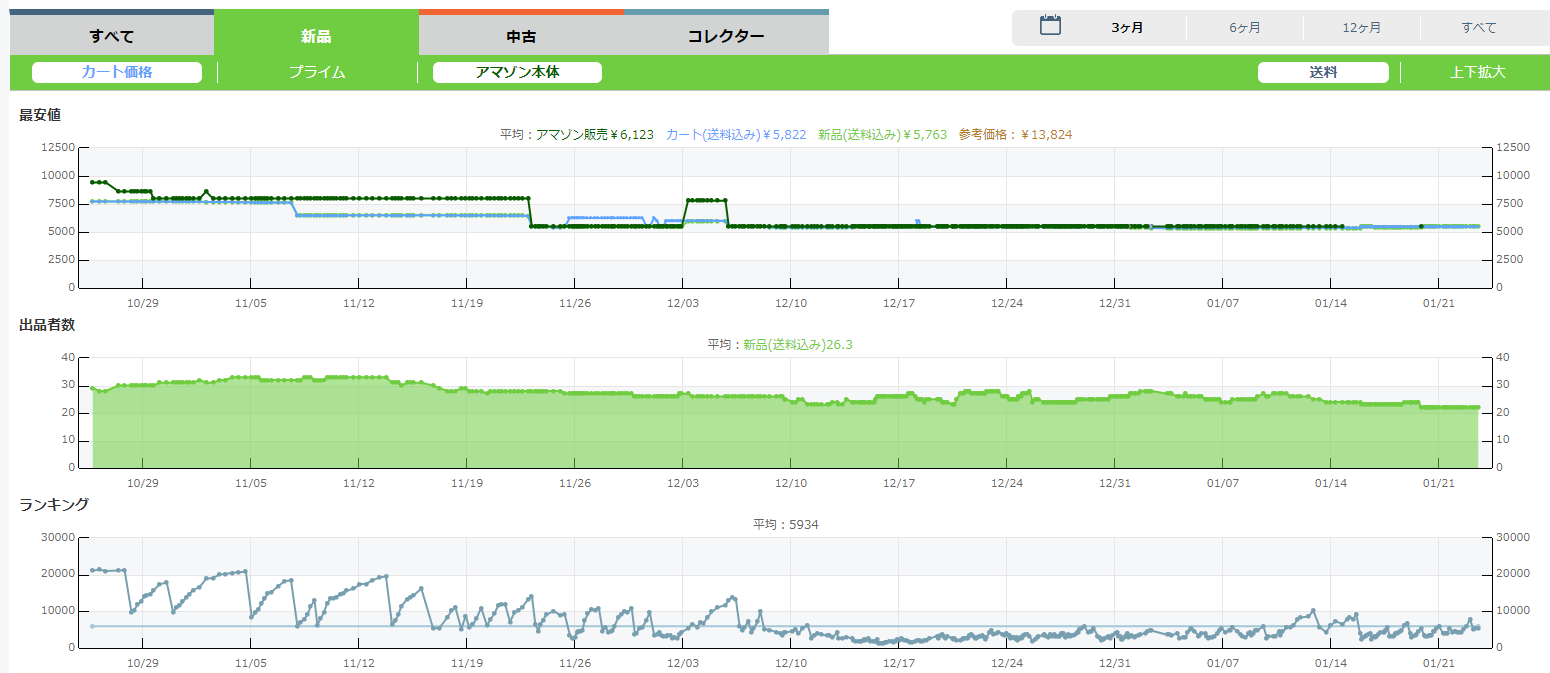Set chart period to 6ヶ月

tap(1245, 28)
